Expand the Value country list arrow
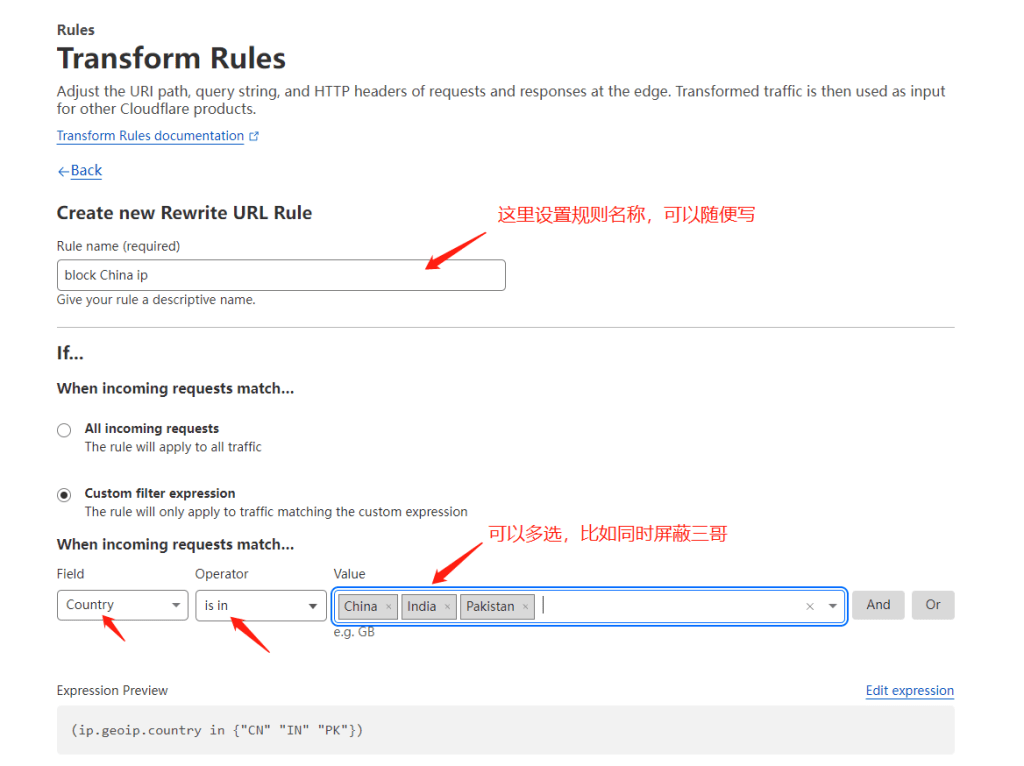 pos(833,606)
